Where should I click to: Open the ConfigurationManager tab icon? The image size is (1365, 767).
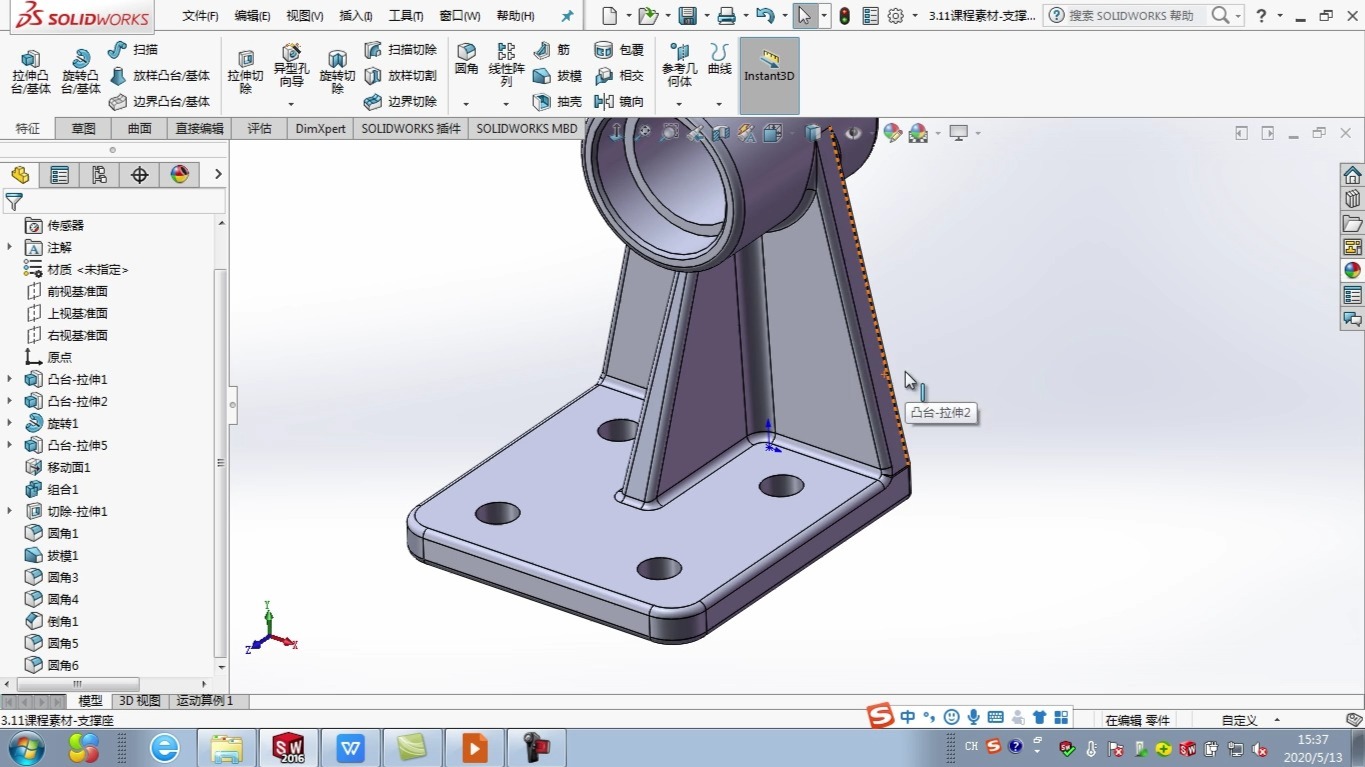[99, 175]
